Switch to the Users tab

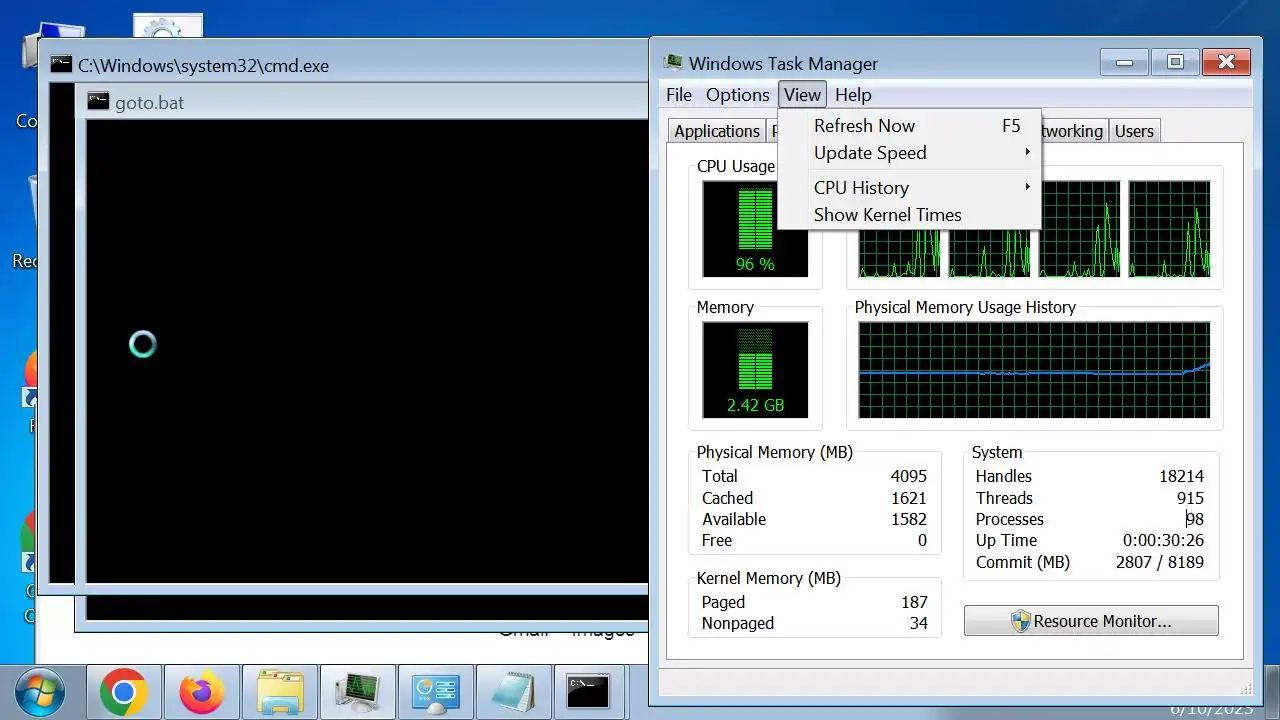[1134, 131]
